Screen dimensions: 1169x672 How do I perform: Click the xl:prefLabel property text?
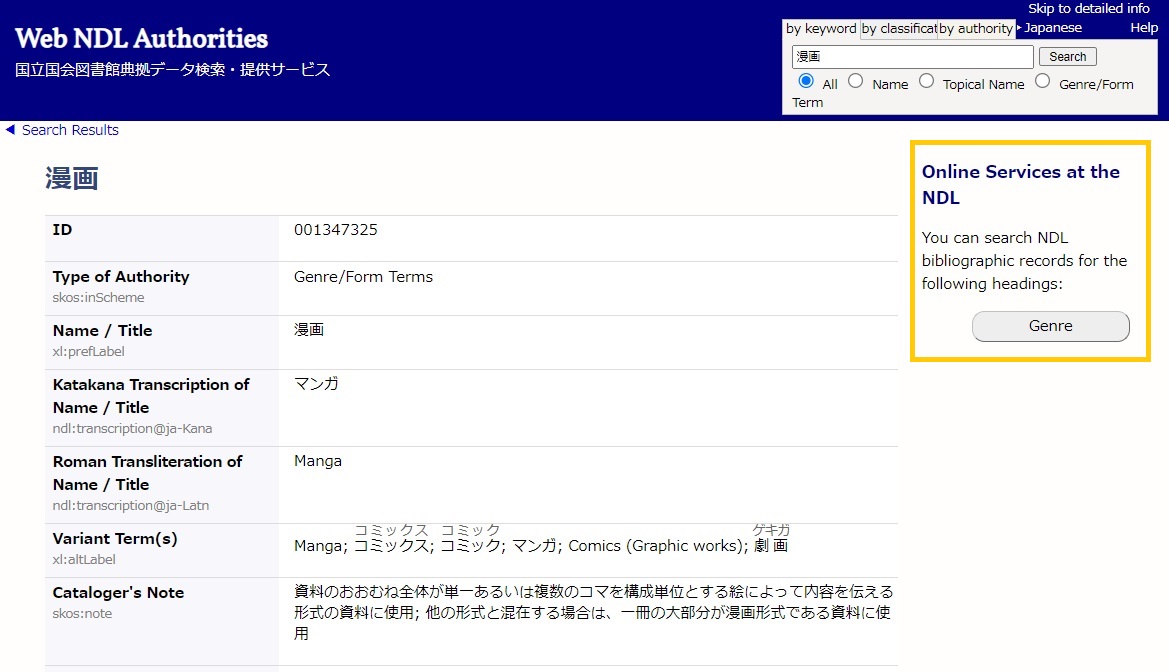click(x=88, y=351)
